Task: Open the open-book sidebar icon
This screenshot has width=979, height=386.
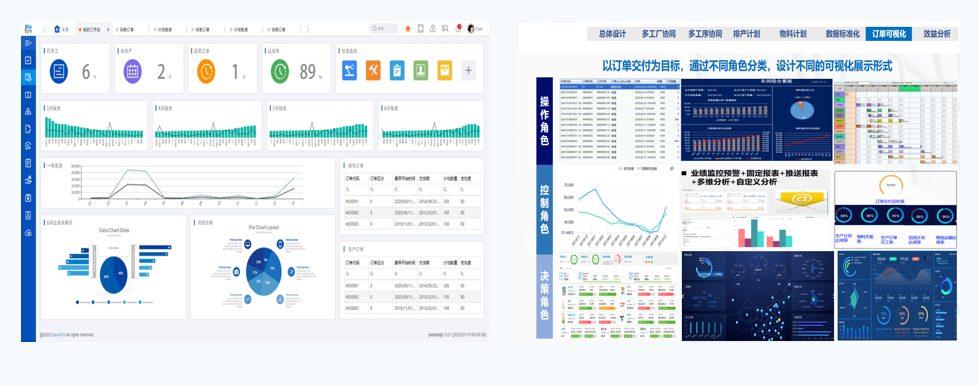Action: click(x=28, y=95)
